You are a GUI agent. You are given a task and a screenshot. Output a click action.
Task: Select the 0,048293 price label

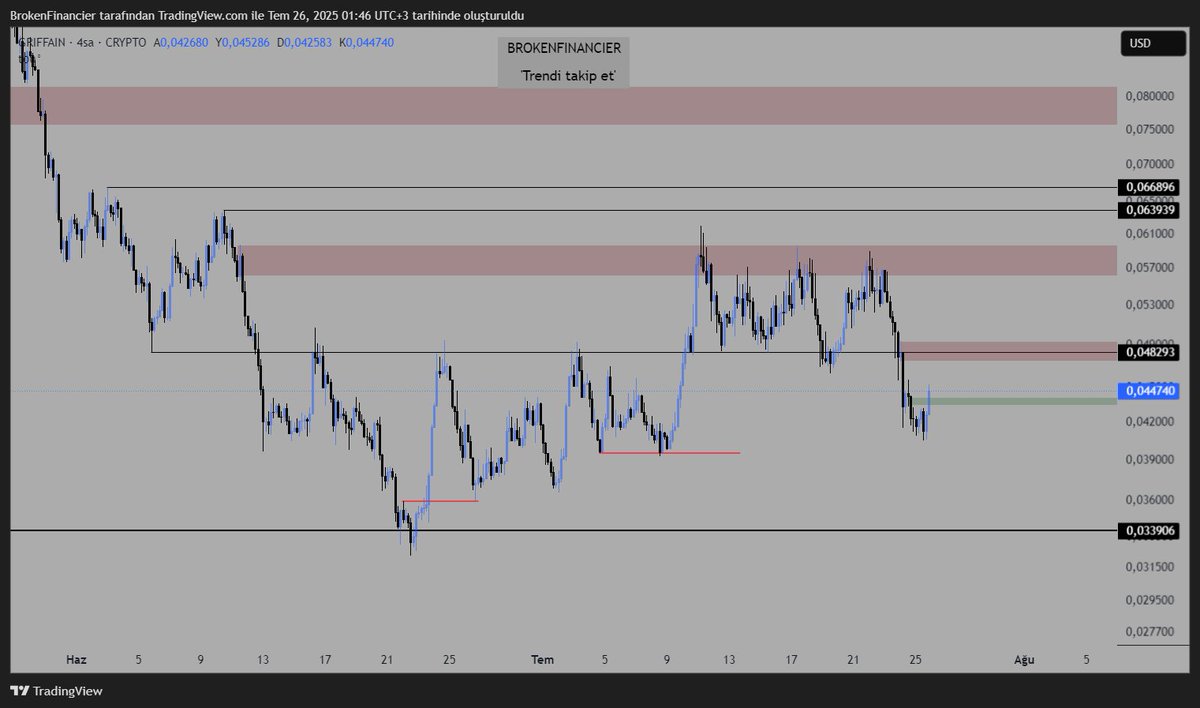tap(1150, 352)
